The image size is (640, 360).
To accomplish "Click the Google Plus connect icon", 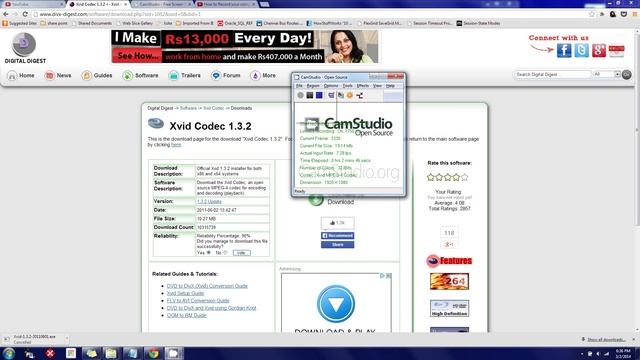I will click(x=599, y=51).
